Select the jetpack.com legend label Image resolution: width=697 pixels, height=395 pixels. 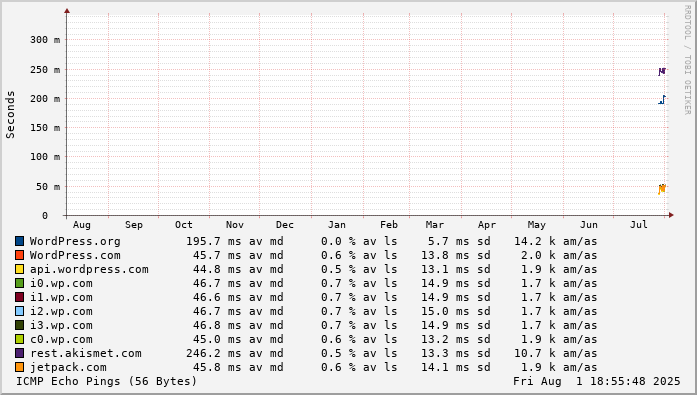click(x=68, y=367)
